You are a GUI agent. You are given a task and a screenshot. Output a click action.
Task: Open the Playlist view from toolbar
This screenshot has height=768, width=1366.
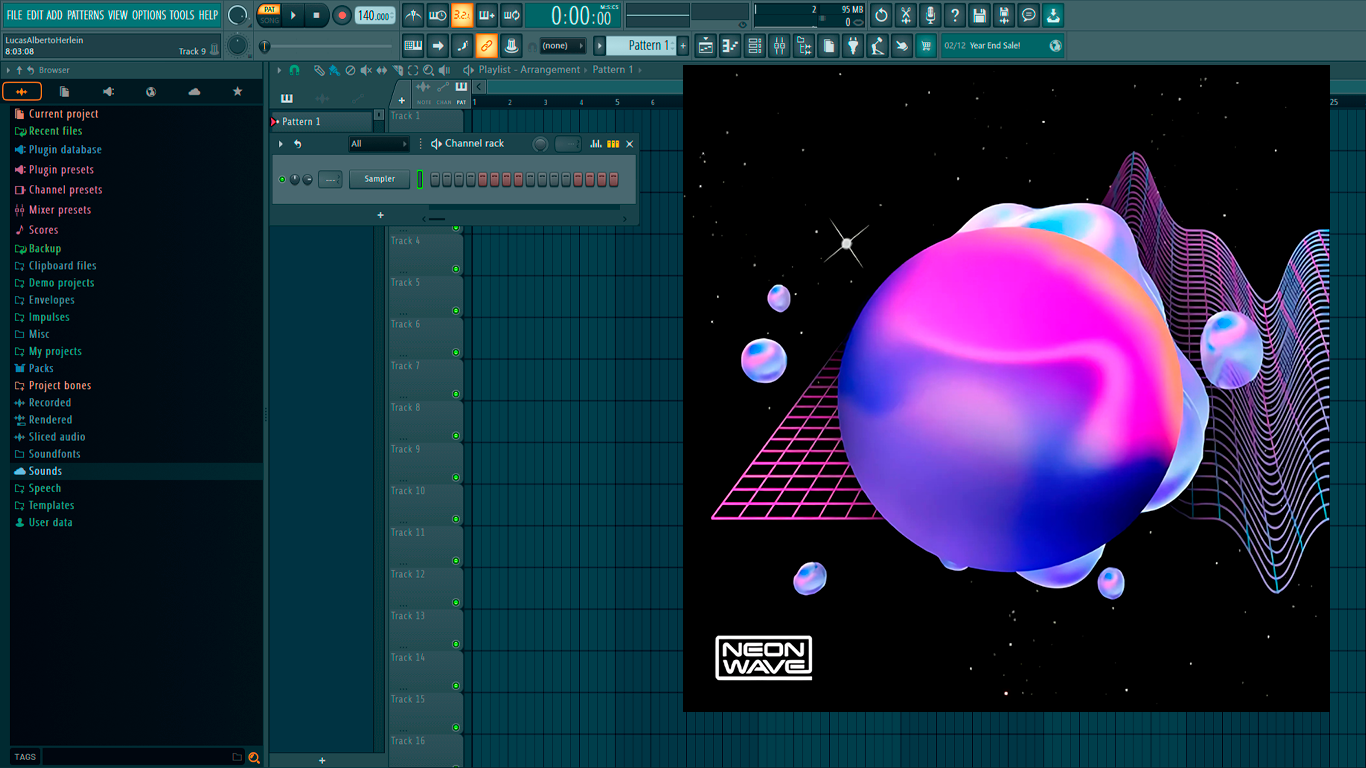(x=706, y=45)
